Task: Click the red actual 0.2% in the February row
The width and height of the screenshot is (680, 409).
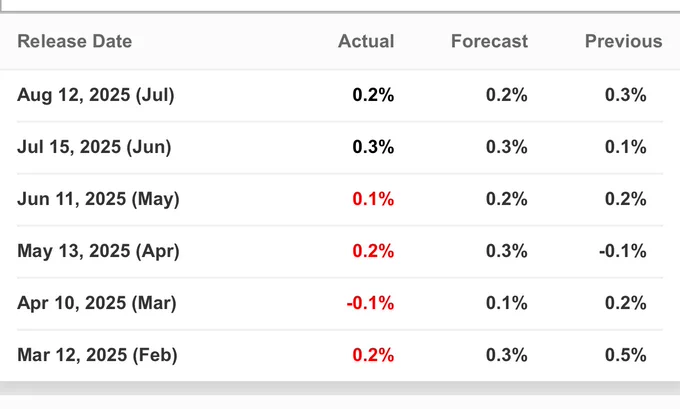Action: click(373, 355)
